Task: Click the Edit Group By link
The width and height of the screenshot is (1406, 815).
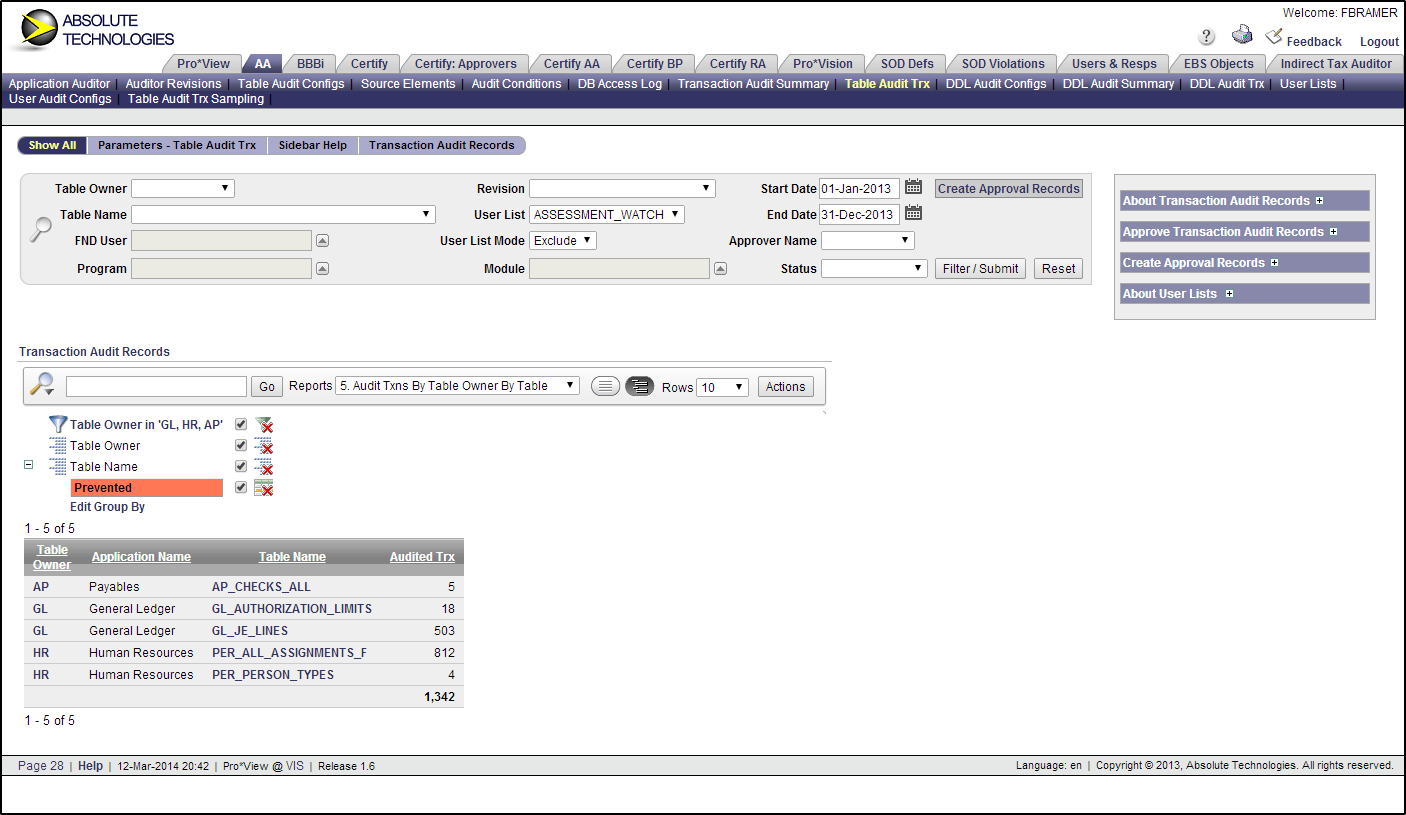Action: pyautogui.click(x=107, y=507)
